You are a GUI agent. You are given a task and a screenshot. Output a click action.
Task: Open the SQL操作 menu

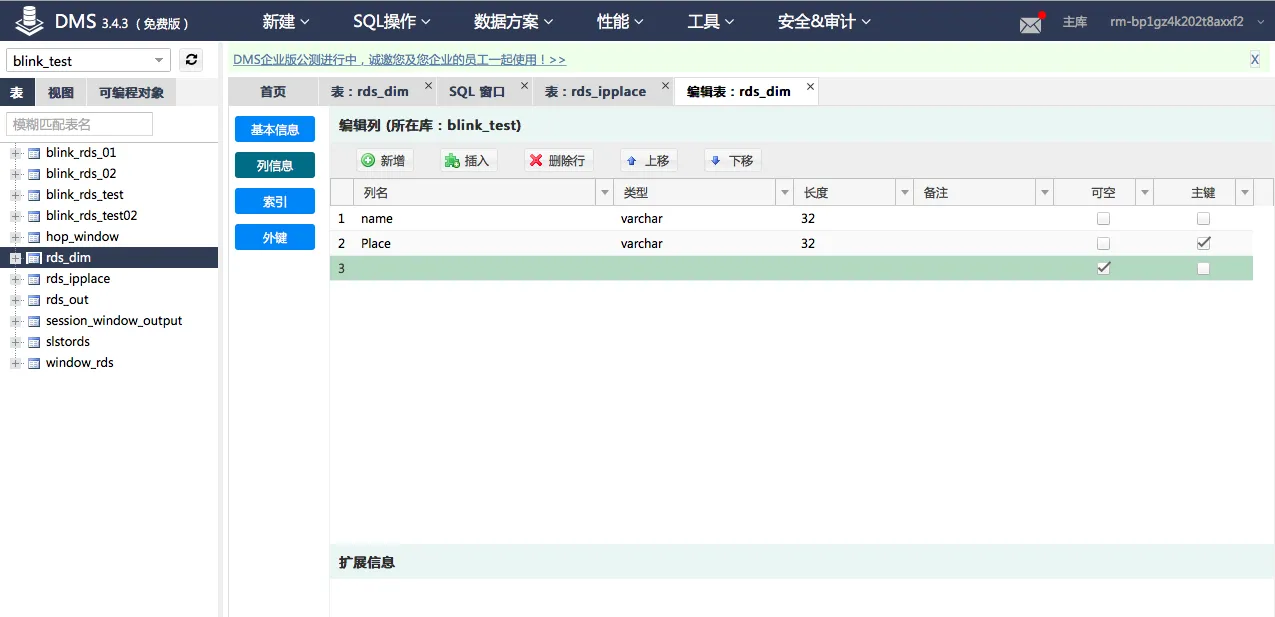click(392, 21)
